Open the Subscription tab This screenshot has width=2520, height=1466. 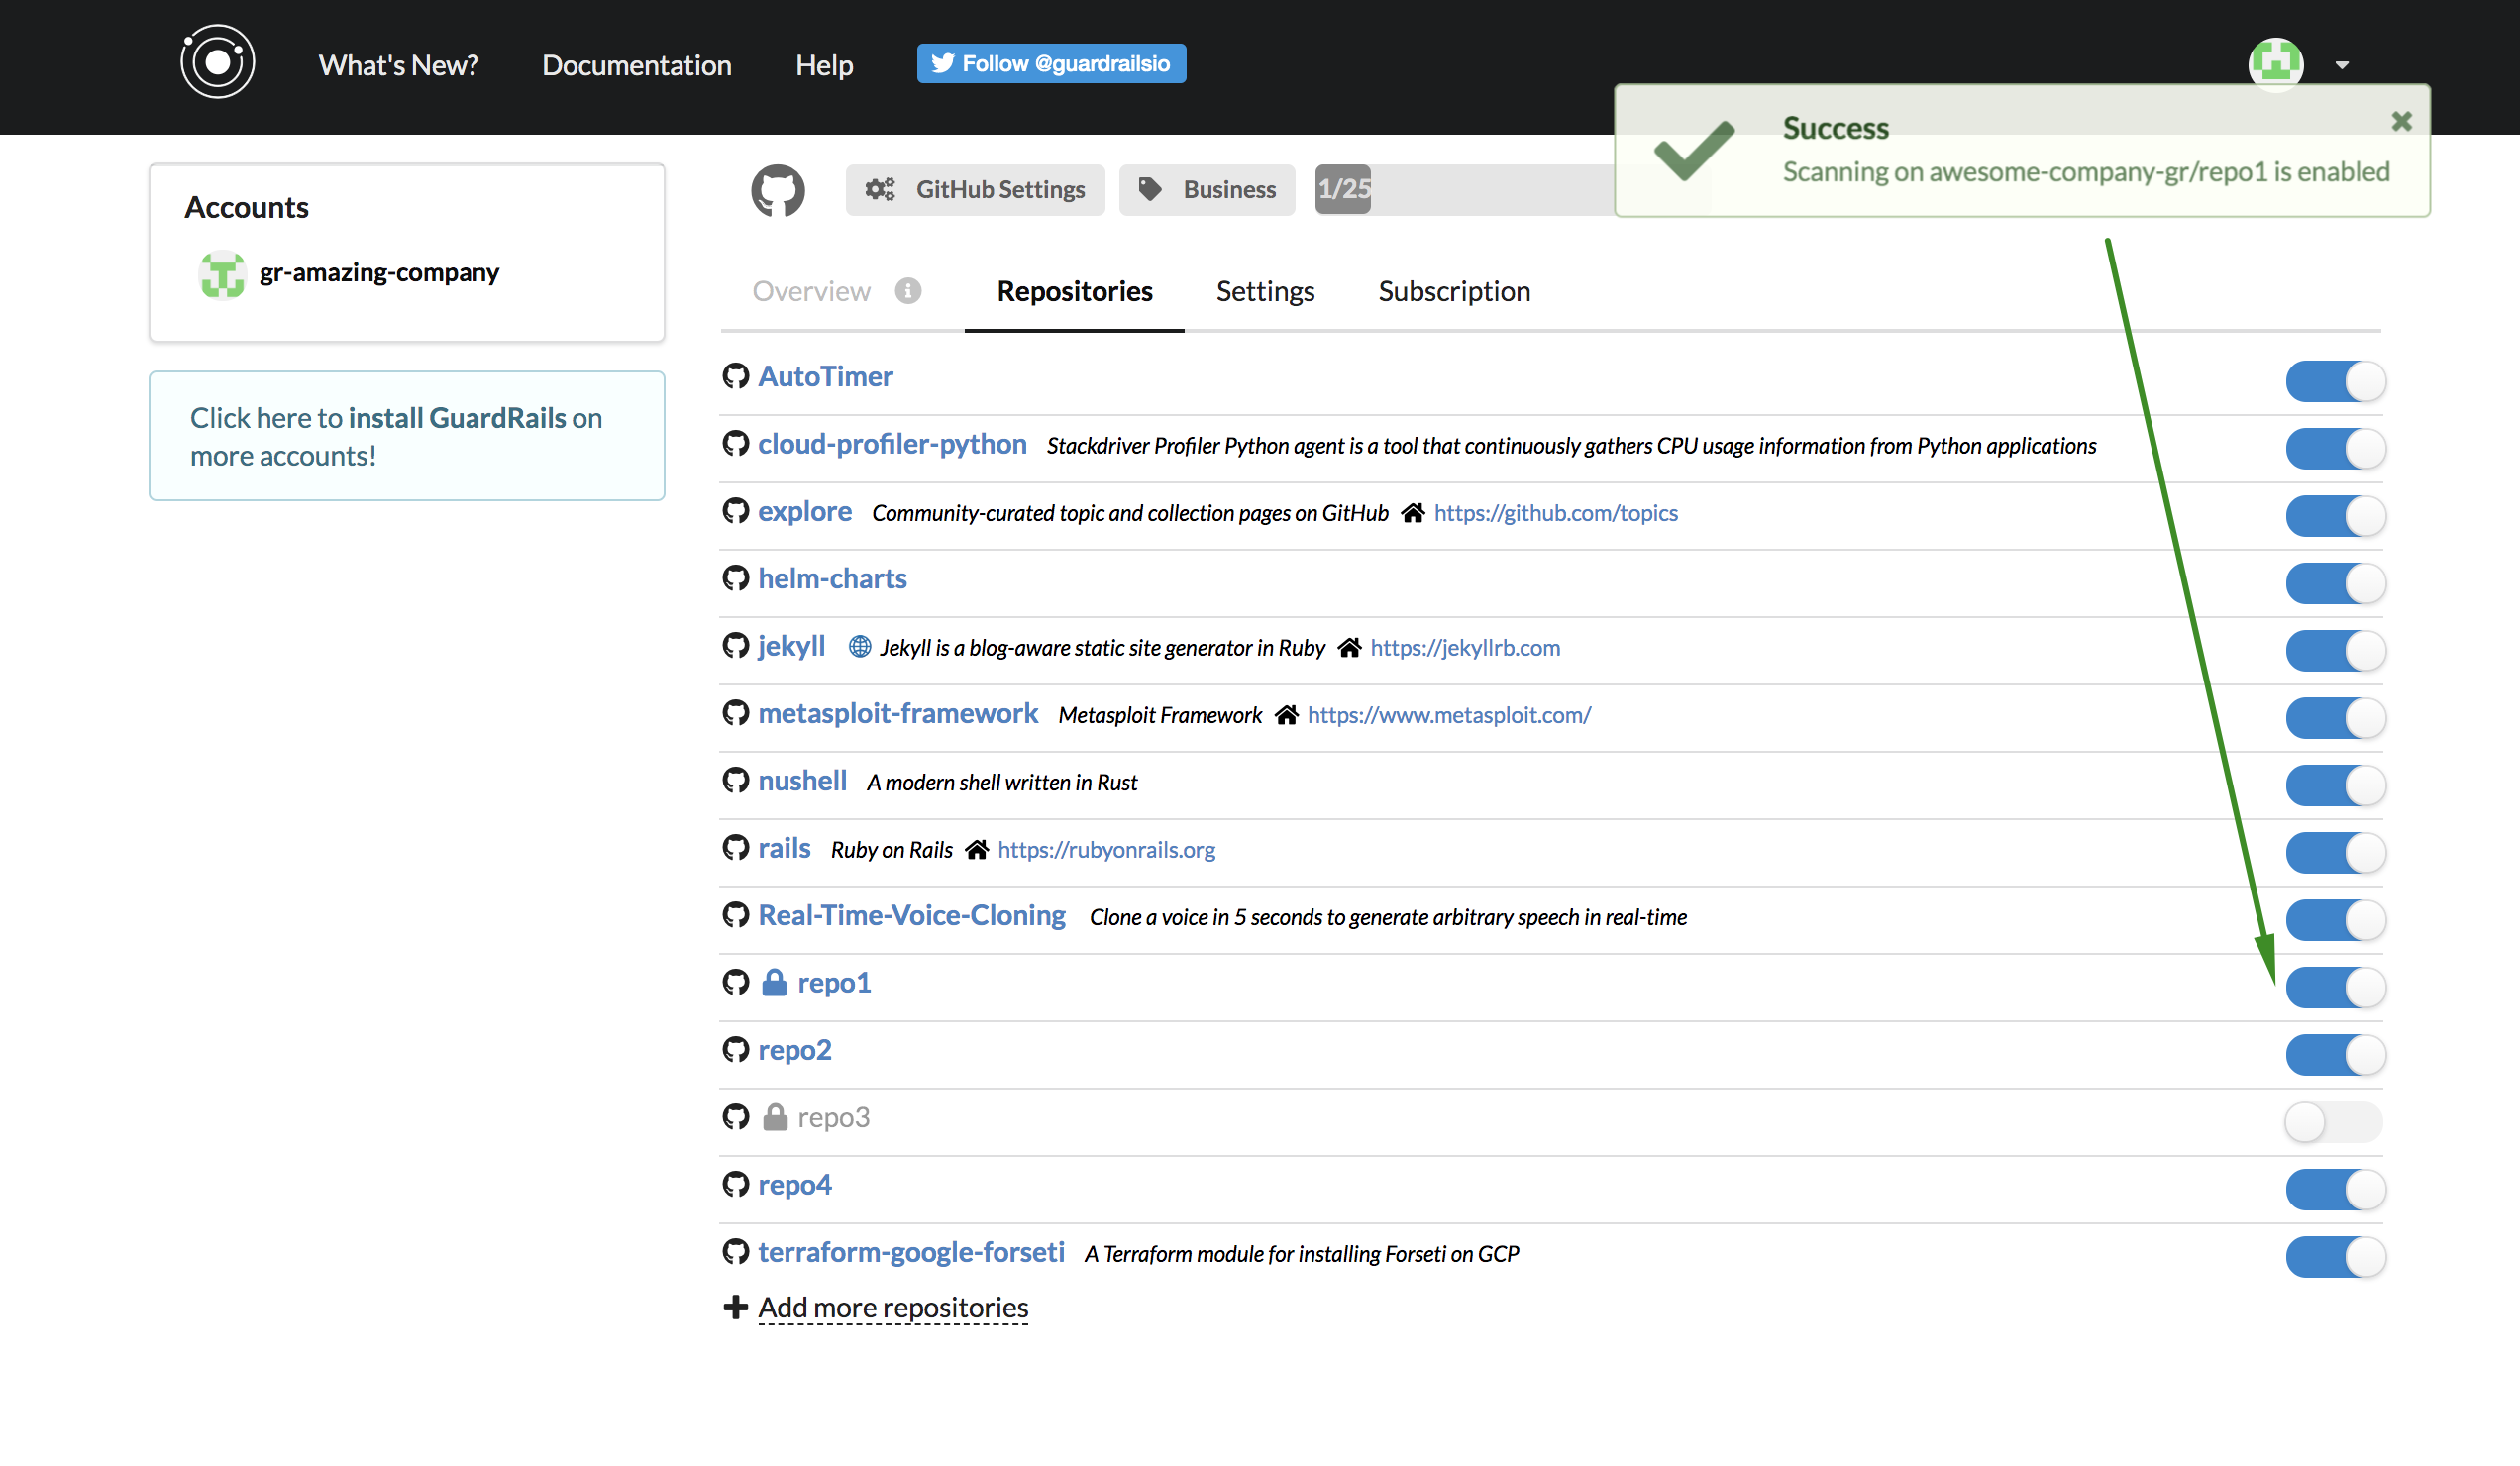pyautogui.click(x=1453, y=292)
